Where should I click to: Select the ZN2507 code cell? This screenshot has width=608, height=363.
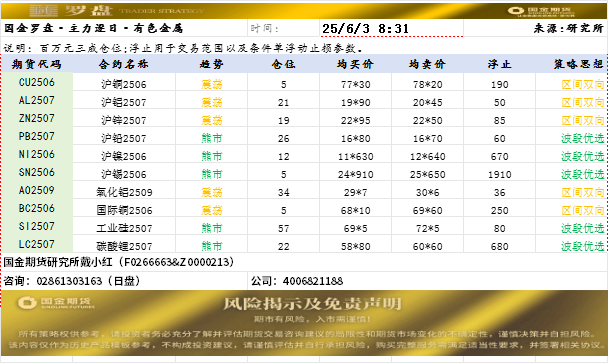[37, 118]
